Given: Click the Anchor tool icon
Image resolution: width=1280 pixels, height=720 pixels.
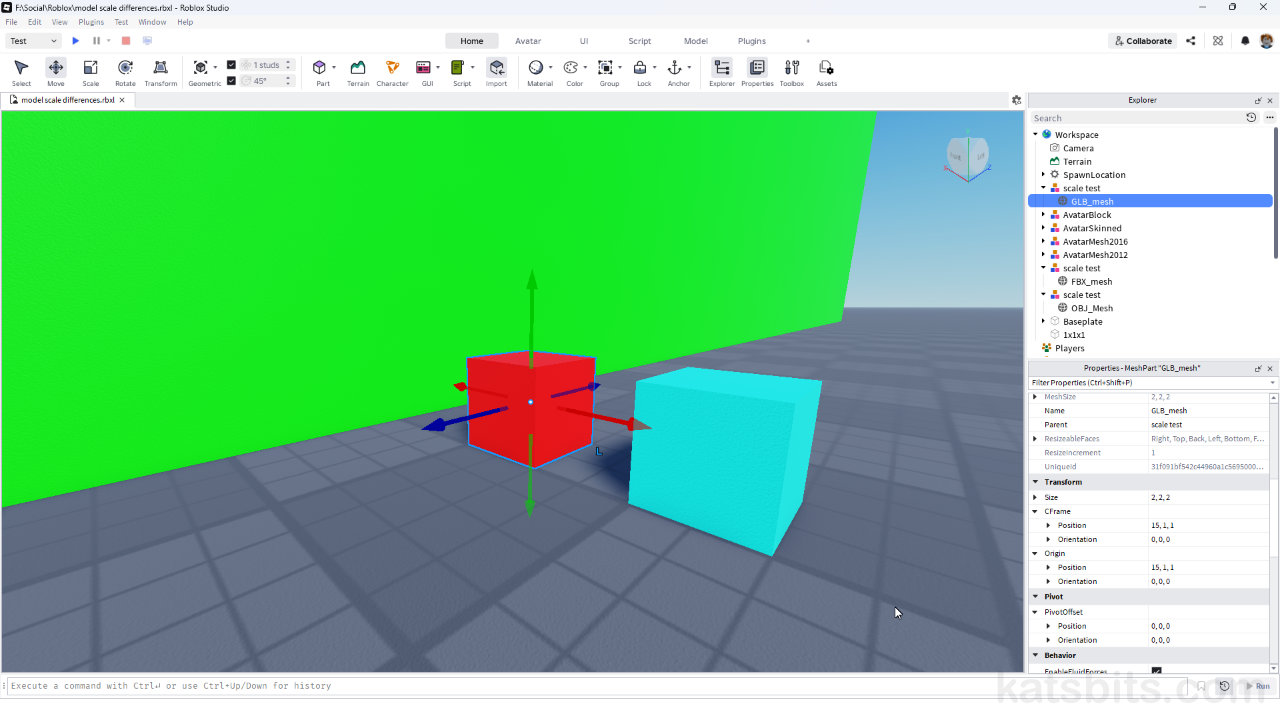Looking at the screenshot, I should (x=674, y=67).
